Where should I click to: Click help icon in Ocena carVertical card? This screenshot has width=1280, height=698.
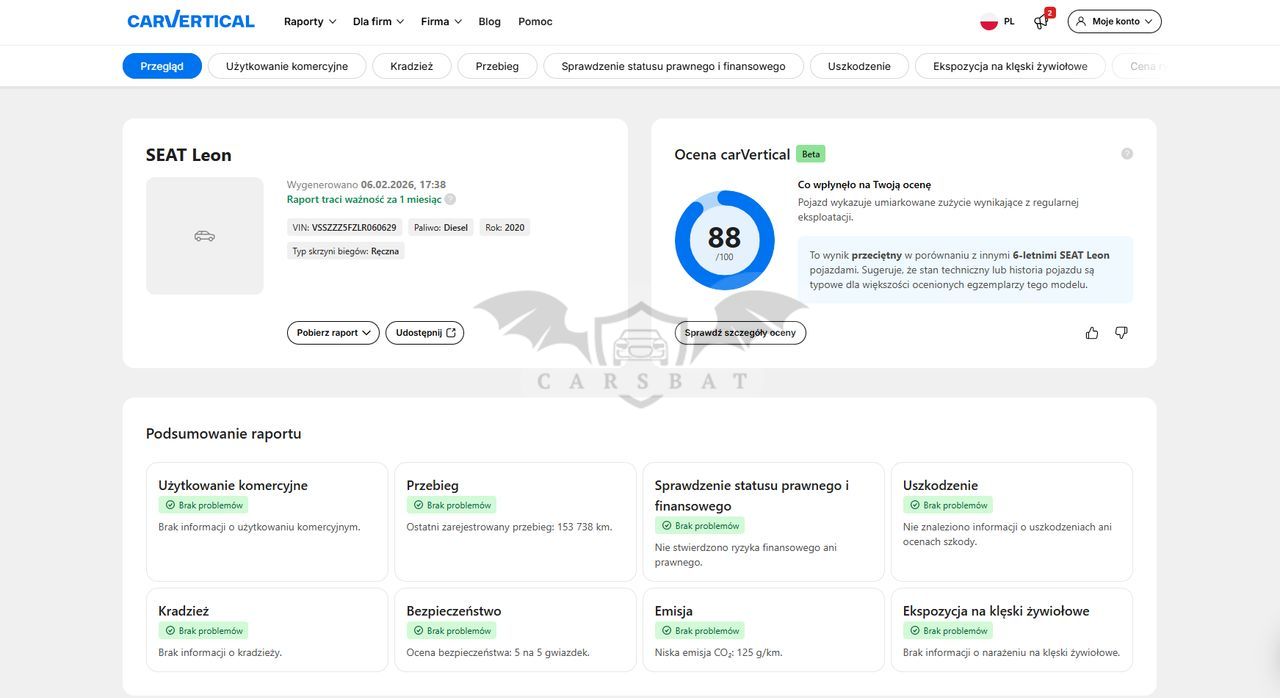click(1127, 154)
